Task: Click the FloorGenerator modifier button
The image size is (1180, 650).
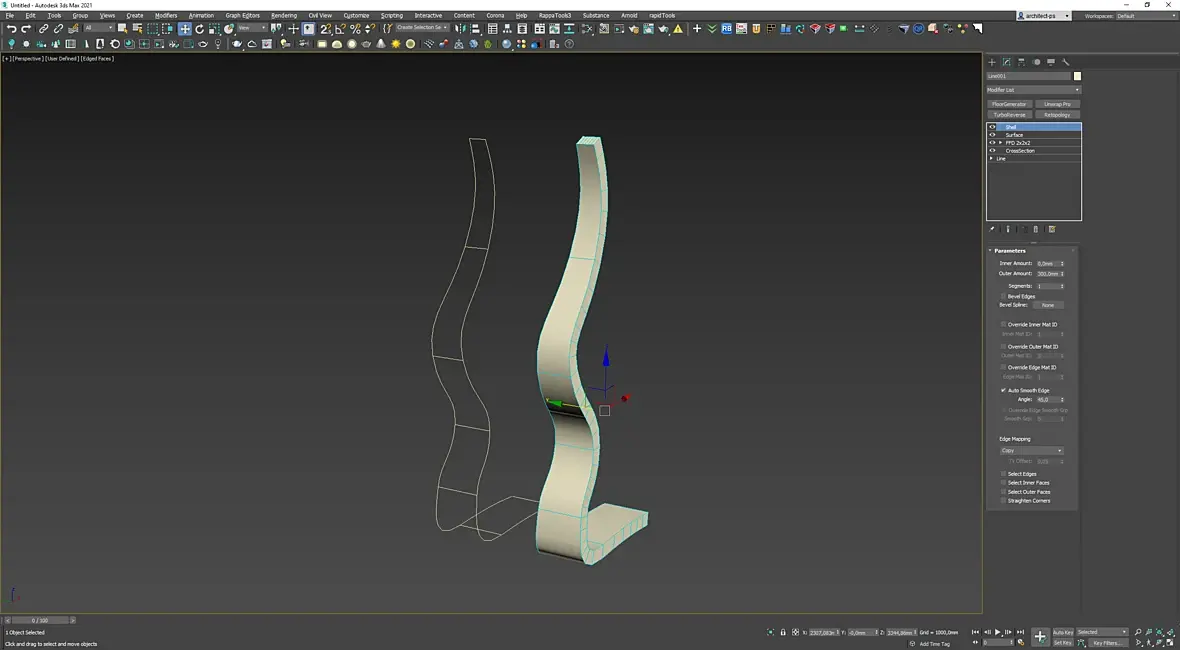Action: click(x=1009, y=104)
